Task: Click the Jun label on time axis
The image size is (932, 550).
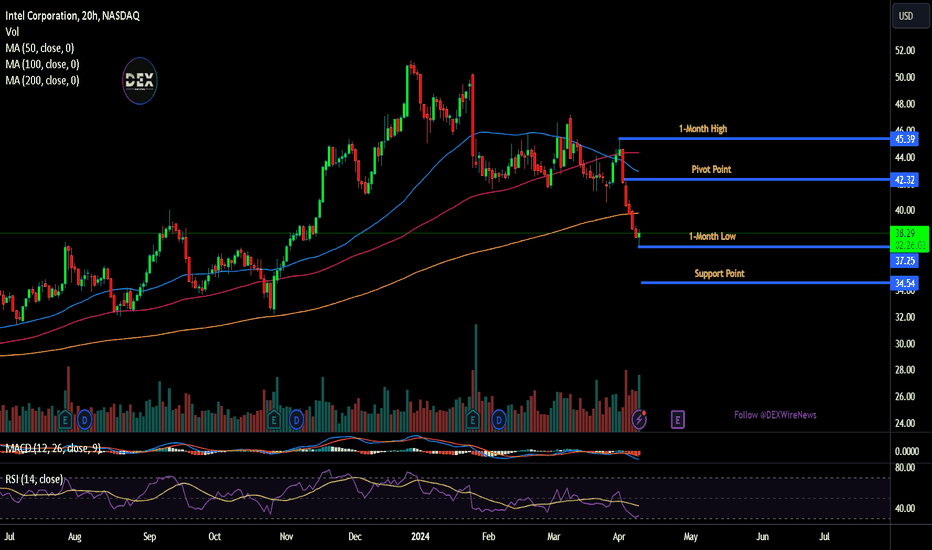Action: coord(762,537)
